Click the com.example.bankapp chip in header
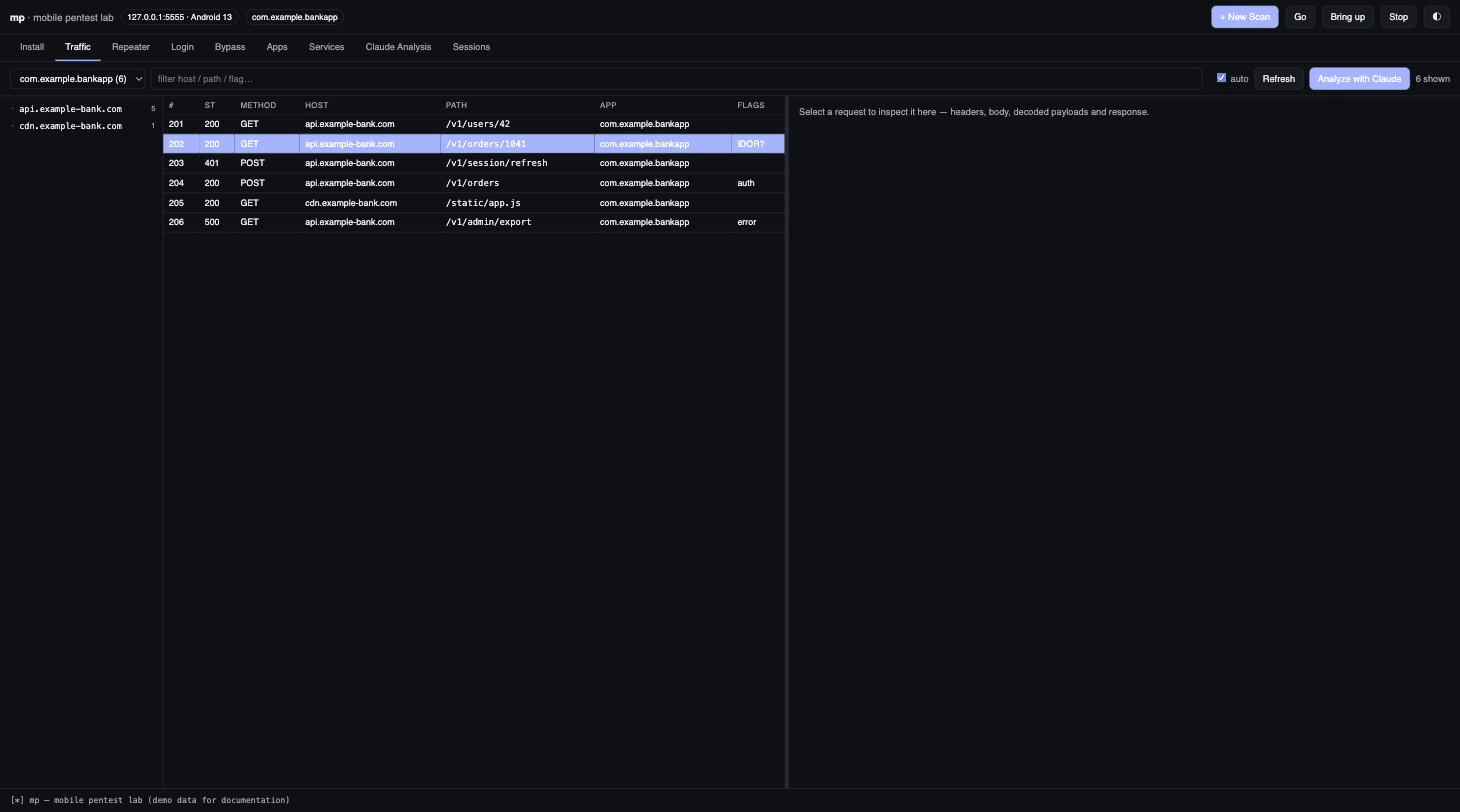 [295, 17]
